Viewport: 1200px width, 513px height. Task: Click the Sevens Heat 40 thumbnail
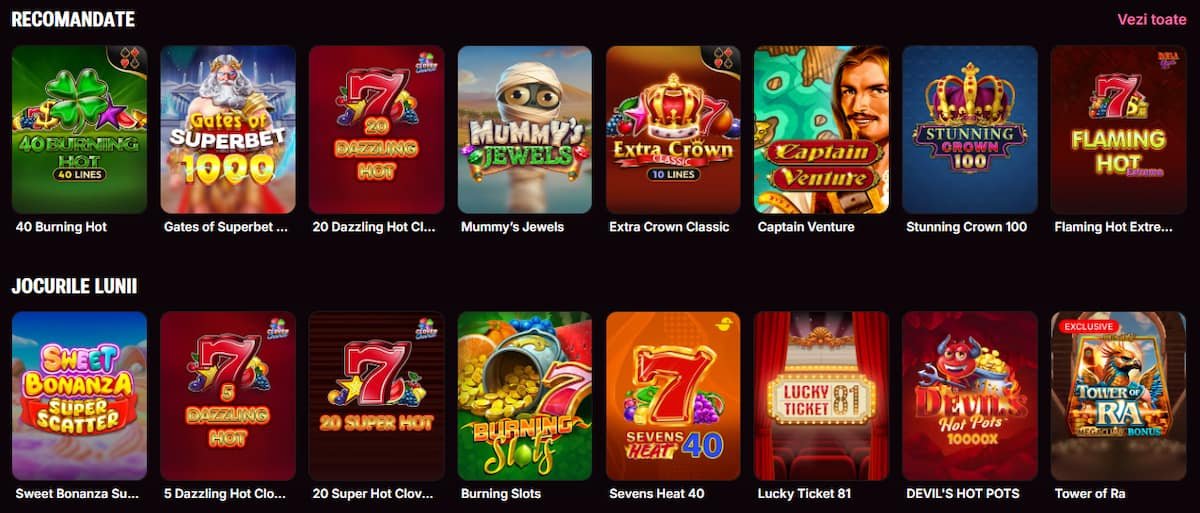(x=673, y=396)
